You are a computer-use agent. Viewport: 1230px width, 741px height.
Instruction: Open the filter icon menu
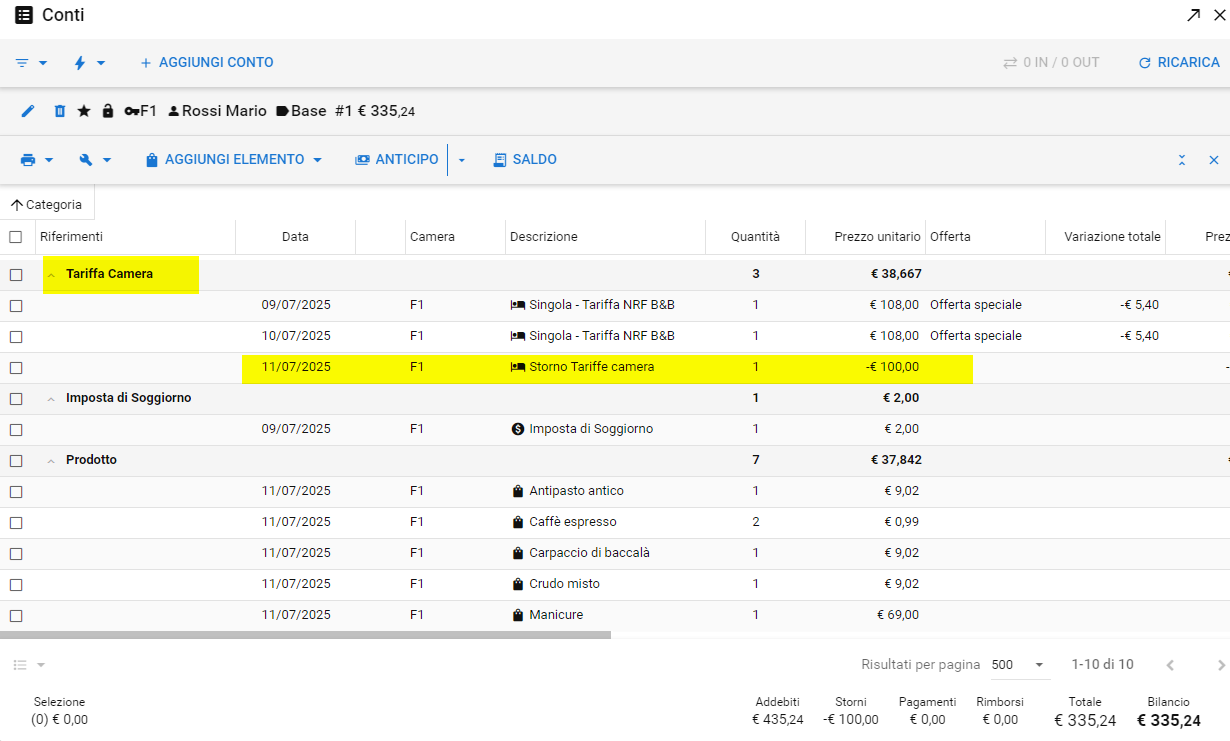click(x=31, y=63)
